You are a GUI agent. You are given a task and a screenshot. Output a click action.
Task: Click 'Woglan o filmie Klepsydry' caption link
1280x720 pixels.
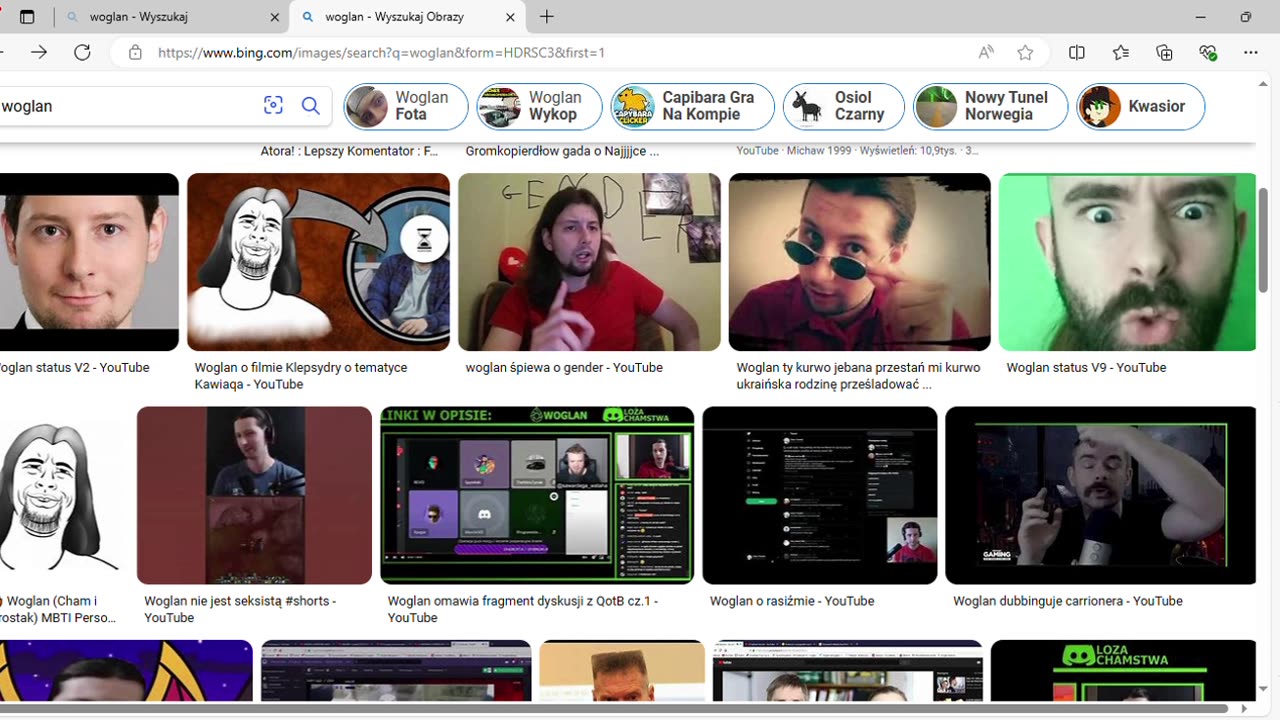coord(300,376)
